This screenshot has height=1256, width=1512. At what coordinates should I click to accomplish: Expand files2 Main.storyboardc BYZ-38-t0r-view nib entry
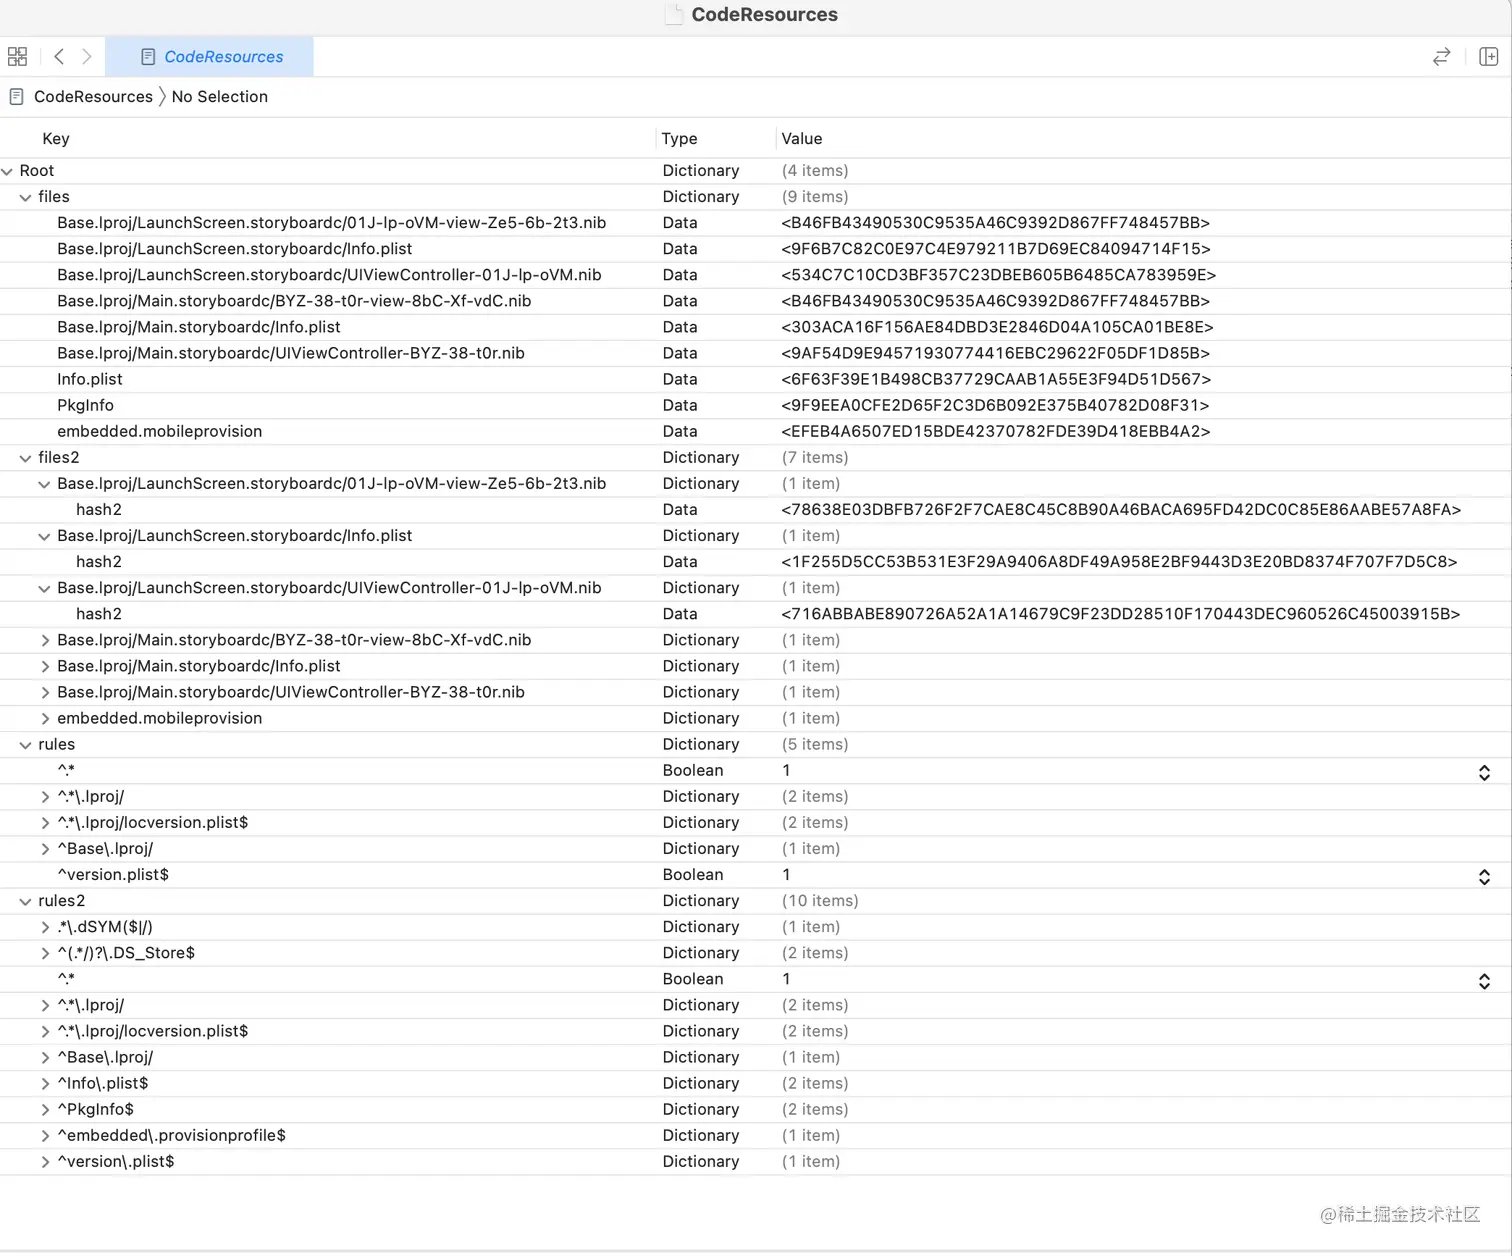coord(45,640)
